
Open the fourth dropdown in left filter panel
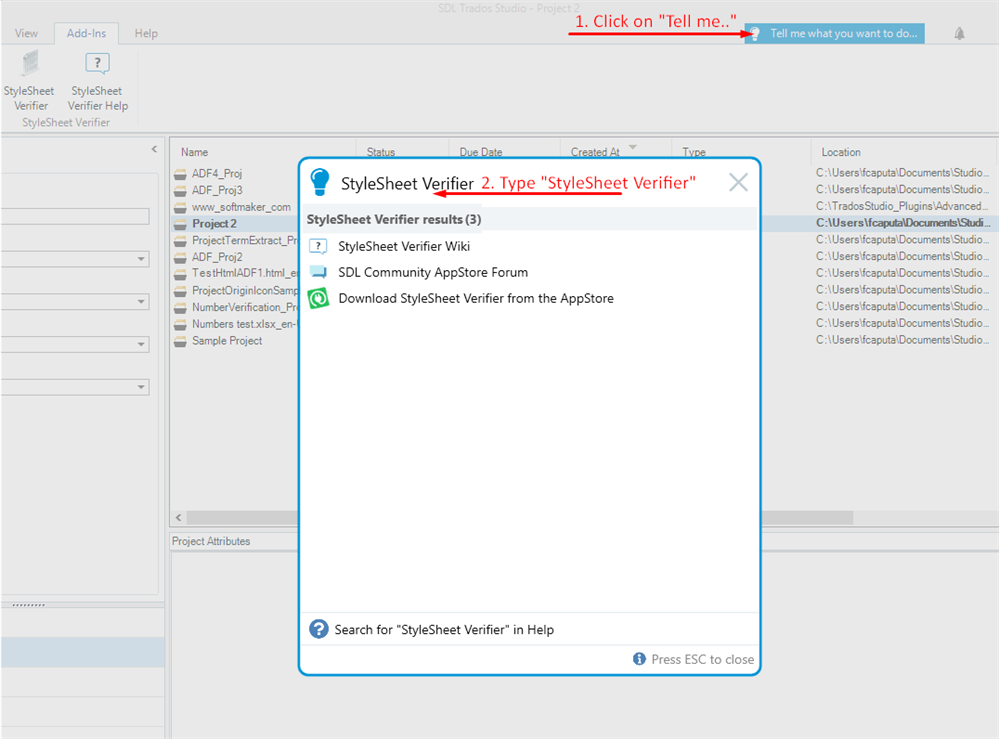pos(75,387)
